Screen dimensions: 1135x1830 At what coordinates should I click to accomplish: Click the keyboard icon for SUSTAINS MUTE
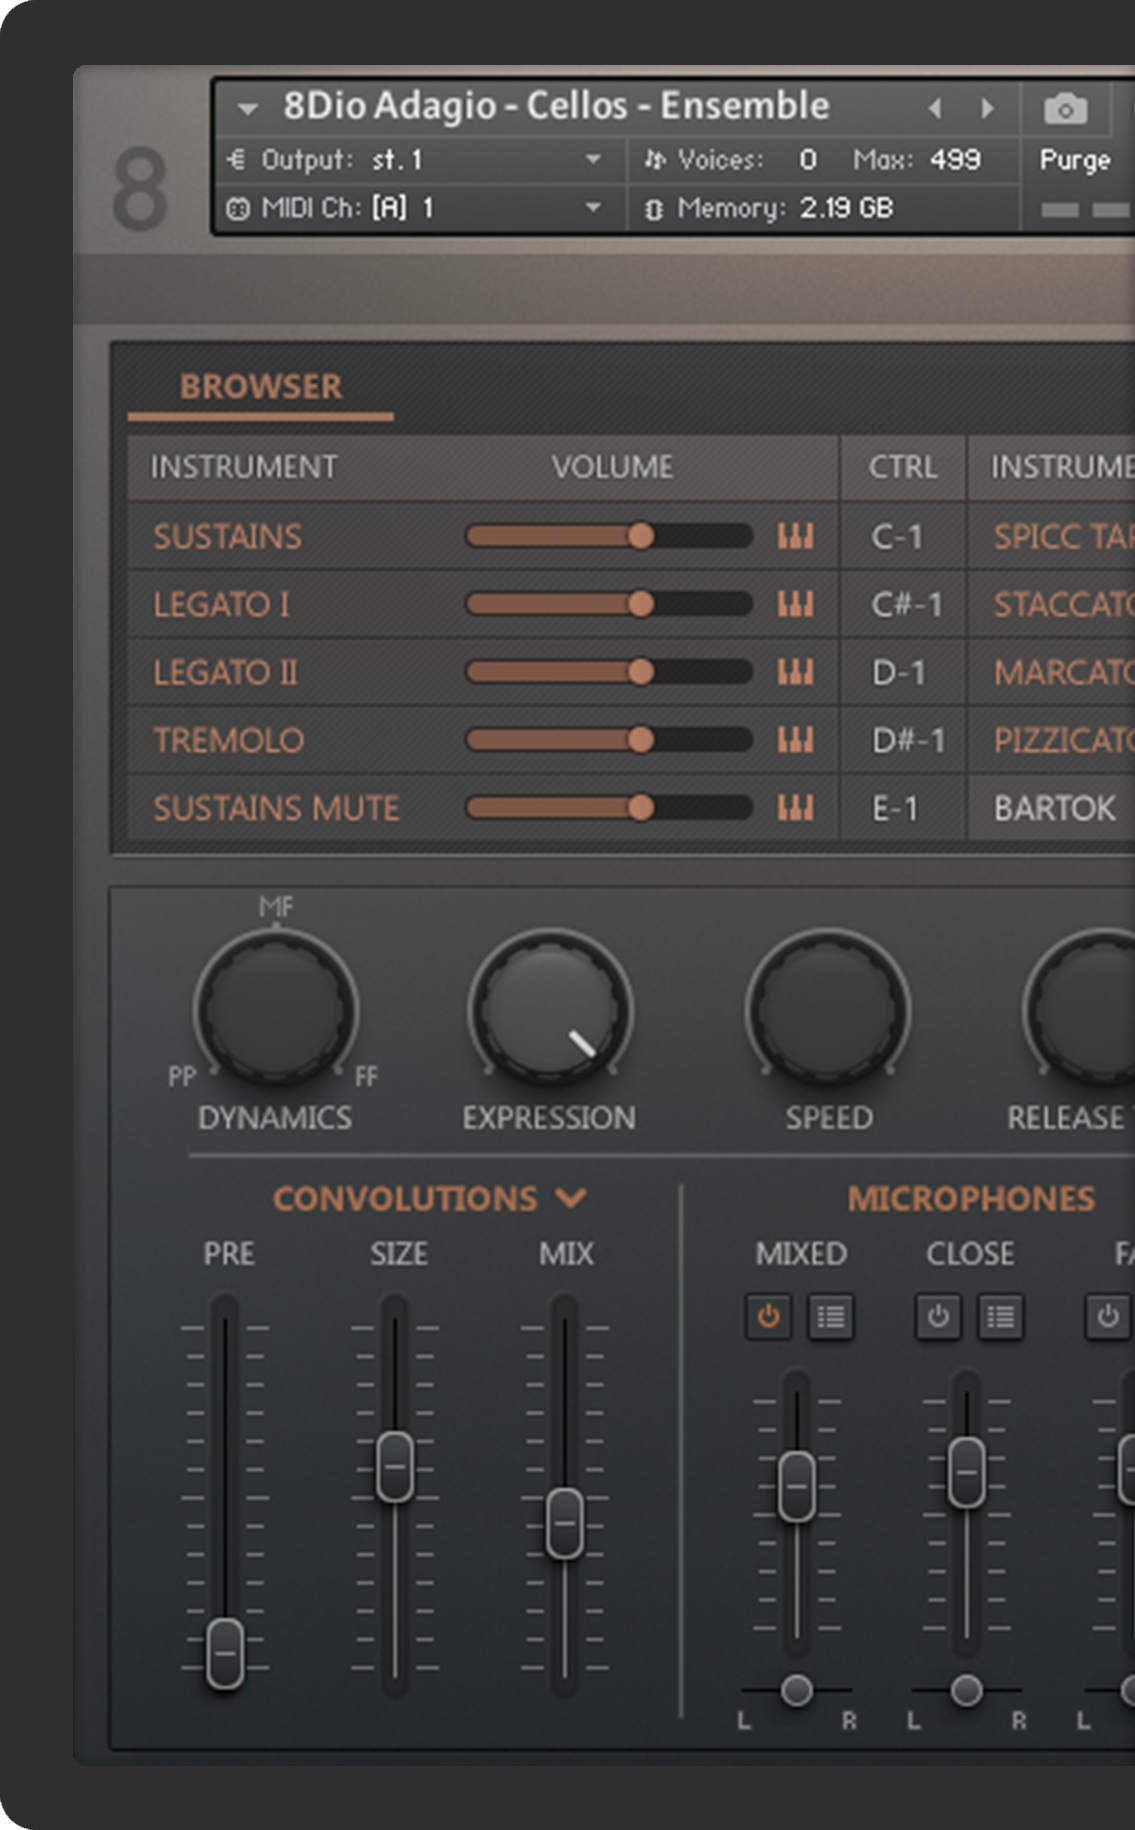tap(796, 809)
